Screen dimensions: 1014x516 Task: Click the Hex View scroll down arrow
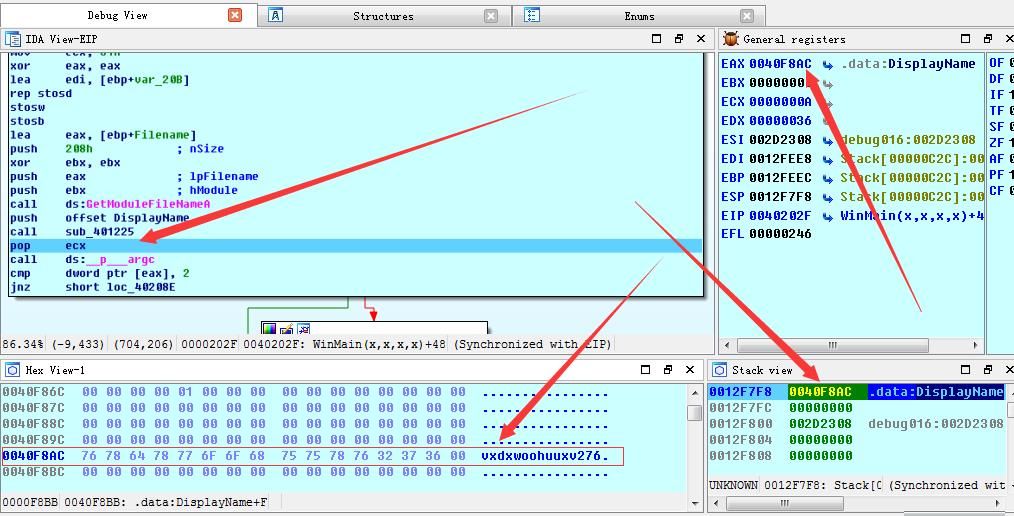pyautogui.click(x=695, y=503)
